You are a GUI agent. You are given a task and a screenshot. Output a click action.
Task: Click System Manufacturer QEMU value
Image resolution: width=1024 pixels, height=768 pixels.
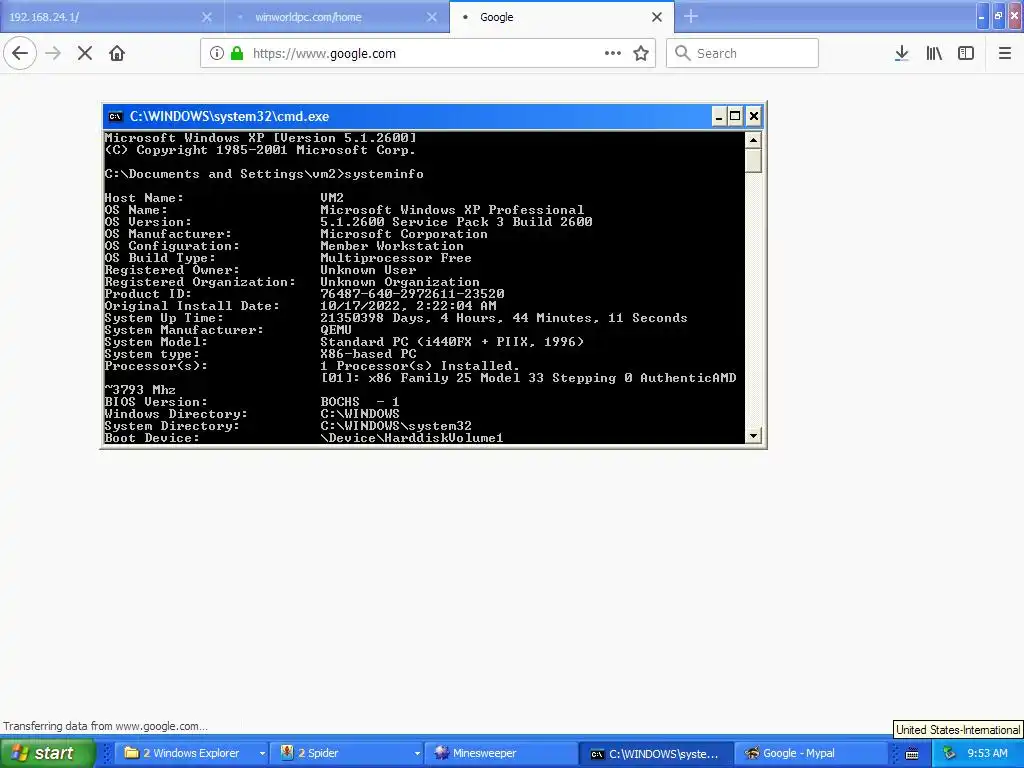[x=336, y=330]
